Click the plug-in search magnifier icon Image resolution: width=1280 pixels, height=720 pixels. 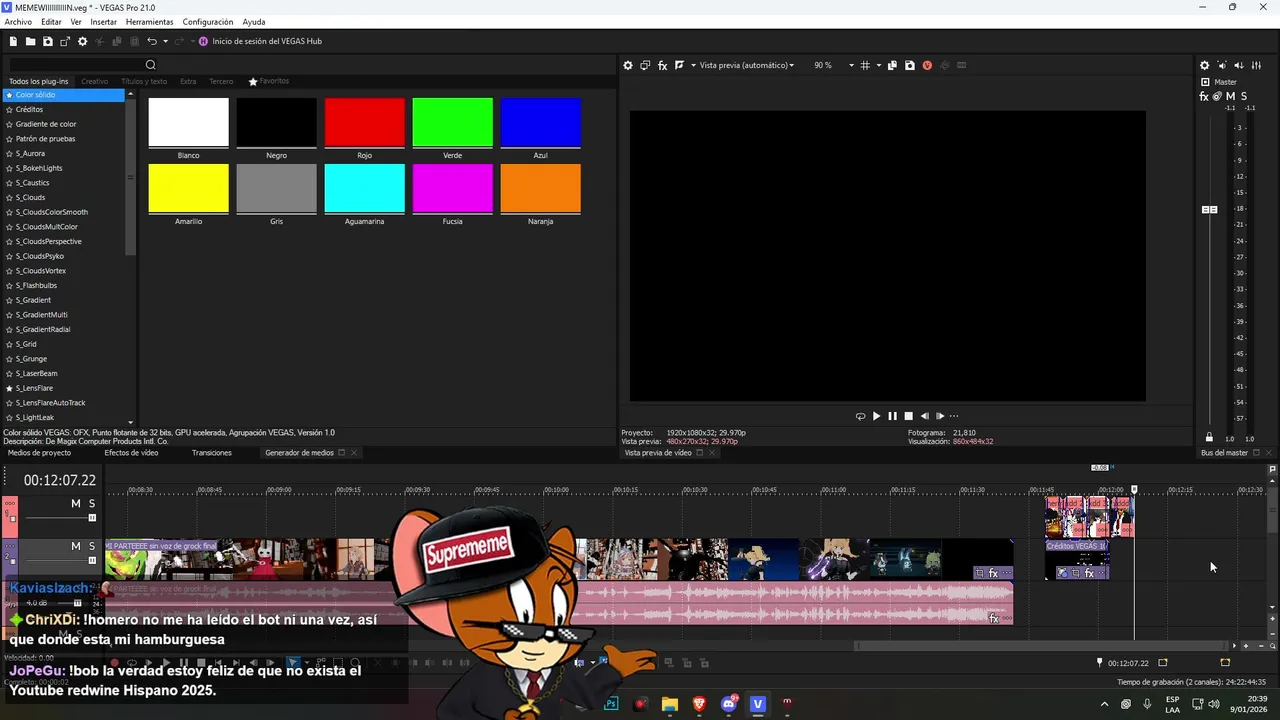(151, 65)
